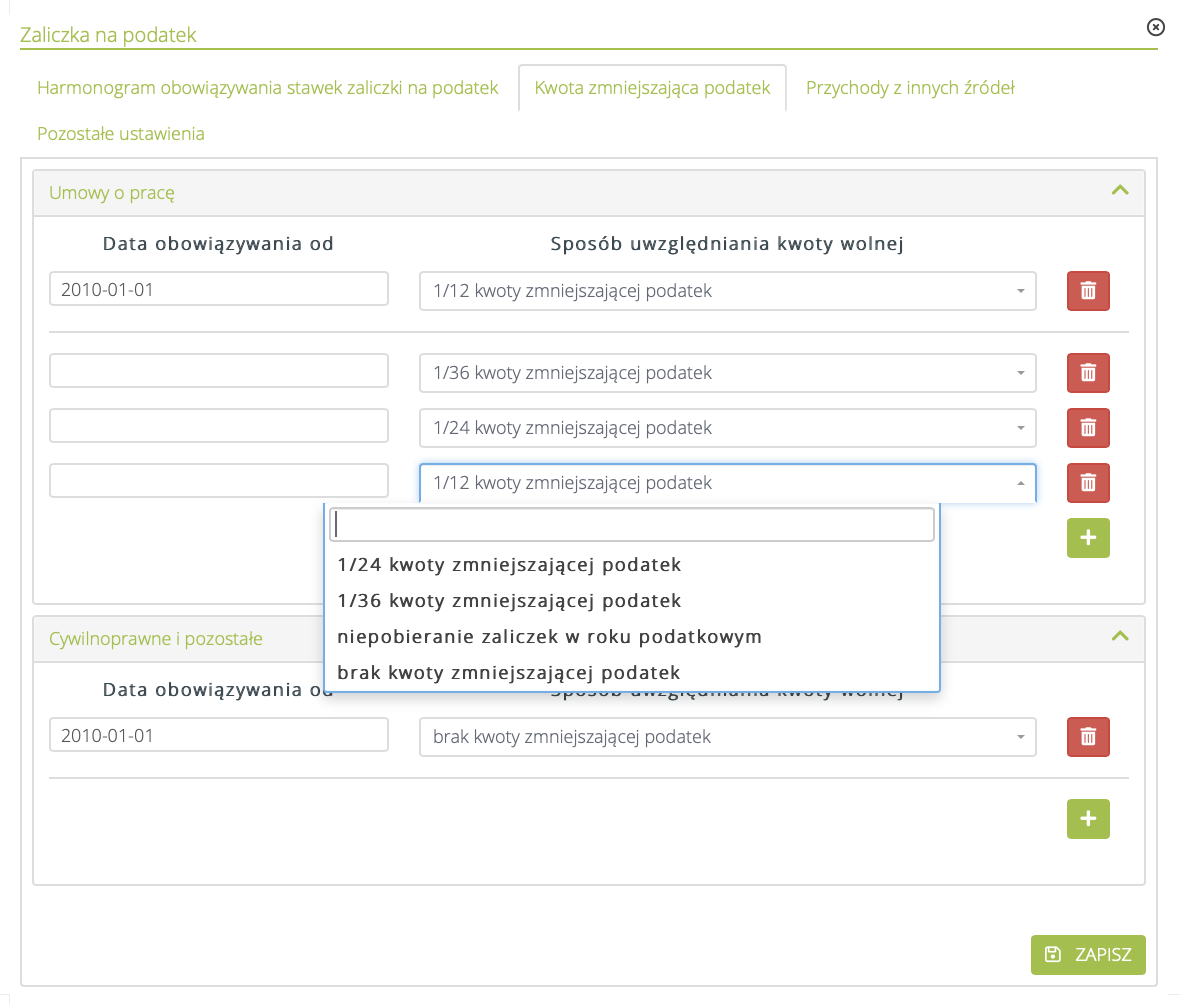This screenshot has height=1004, width=1180.
Task: Save changes with the ZAPISZ button
Action: click(x=1087, y=954)
